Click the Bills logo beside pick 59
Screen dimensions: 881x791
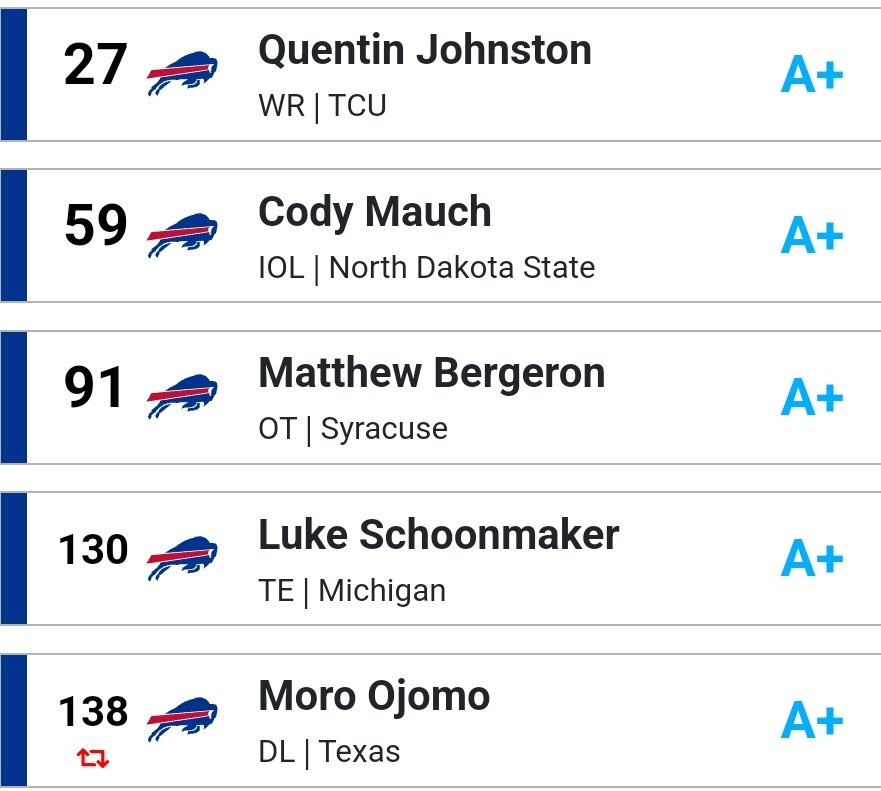[x=182, y=235]
